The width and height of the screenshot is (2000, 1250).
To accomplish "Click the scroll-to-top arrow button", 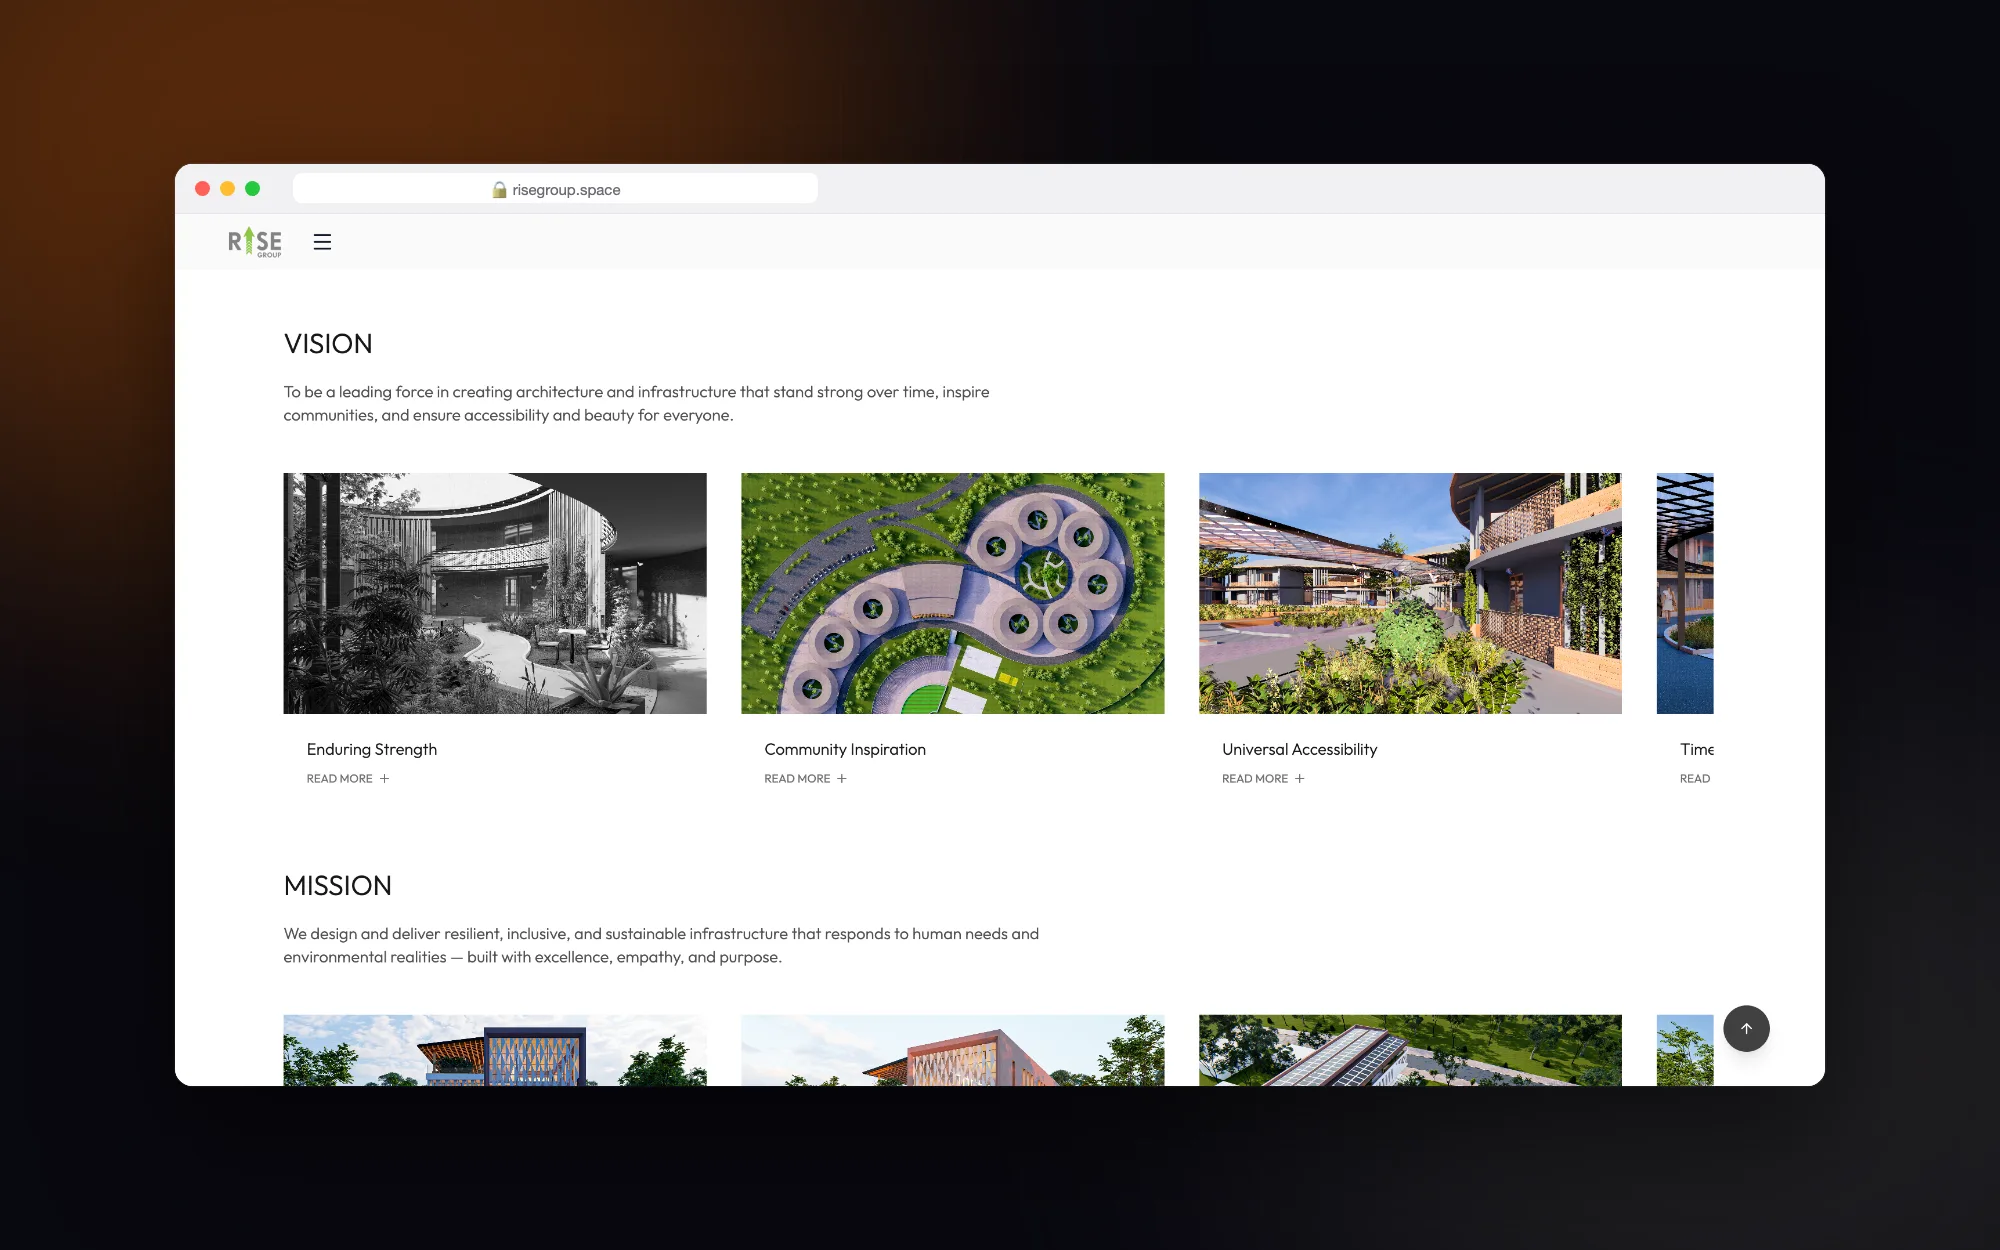I will pyautogui.click(x=1746, y=1028).
